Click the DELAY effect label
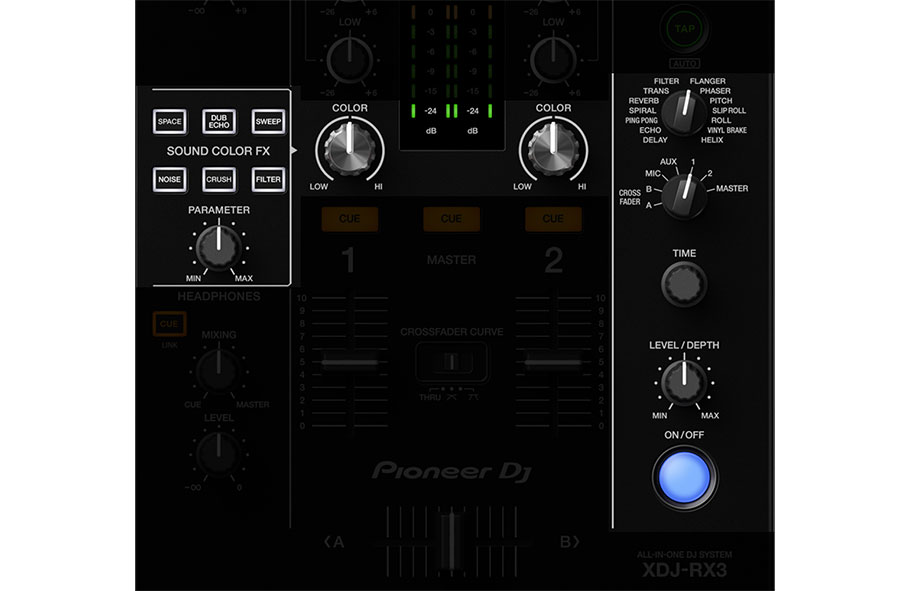The width and height of the screenshot is (910, 591). point(655,140)
